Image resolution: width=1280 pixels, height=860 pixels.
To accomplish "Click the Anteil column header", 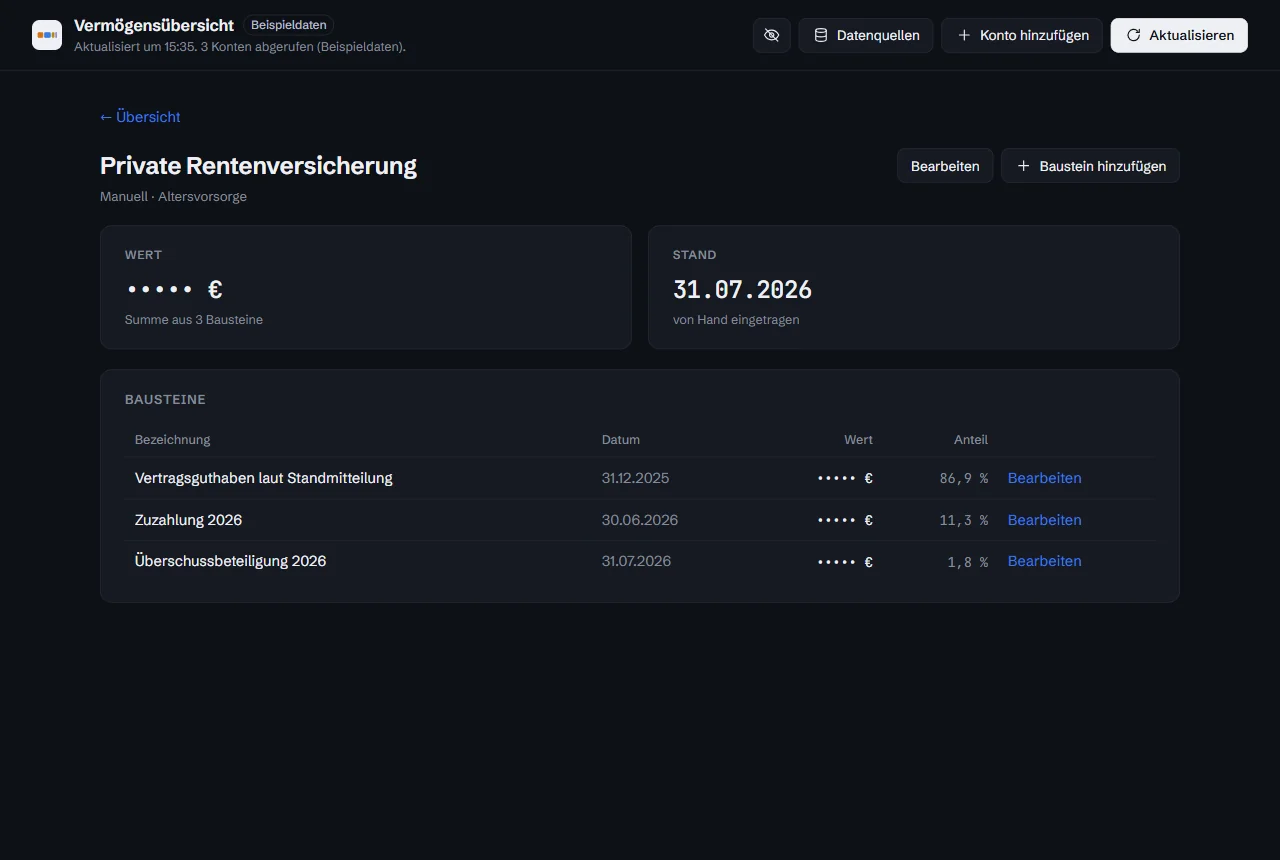I will [x=971, y=439].
